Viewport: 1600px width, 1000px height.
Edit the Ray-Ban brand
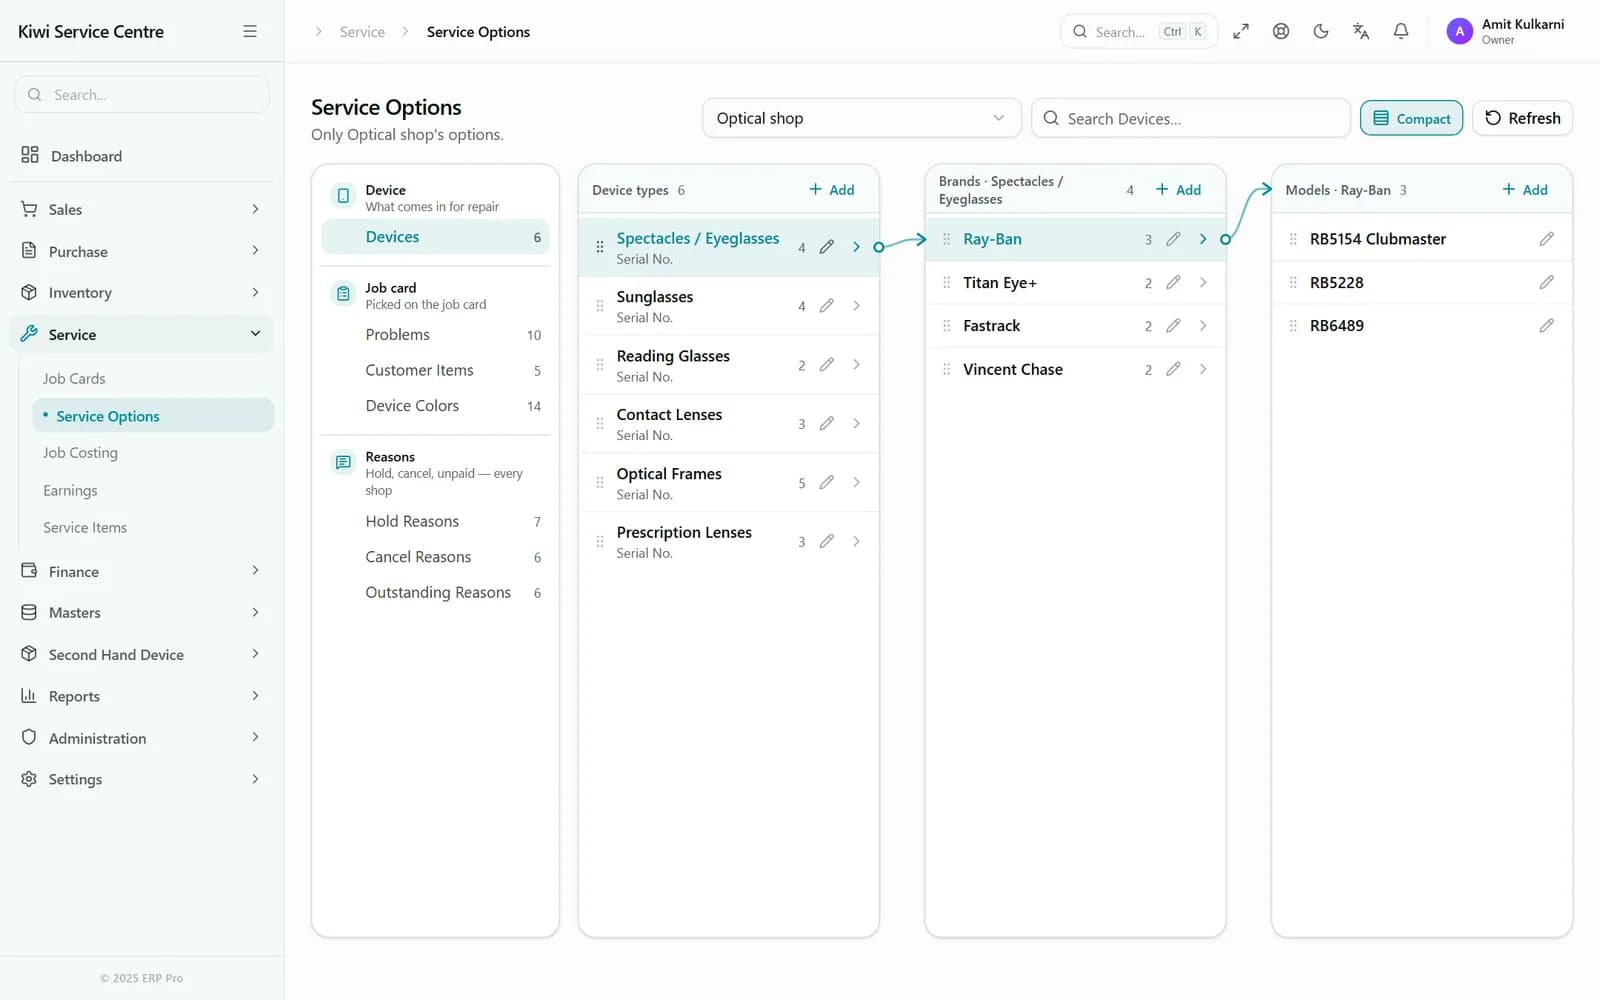point(1174,239)
